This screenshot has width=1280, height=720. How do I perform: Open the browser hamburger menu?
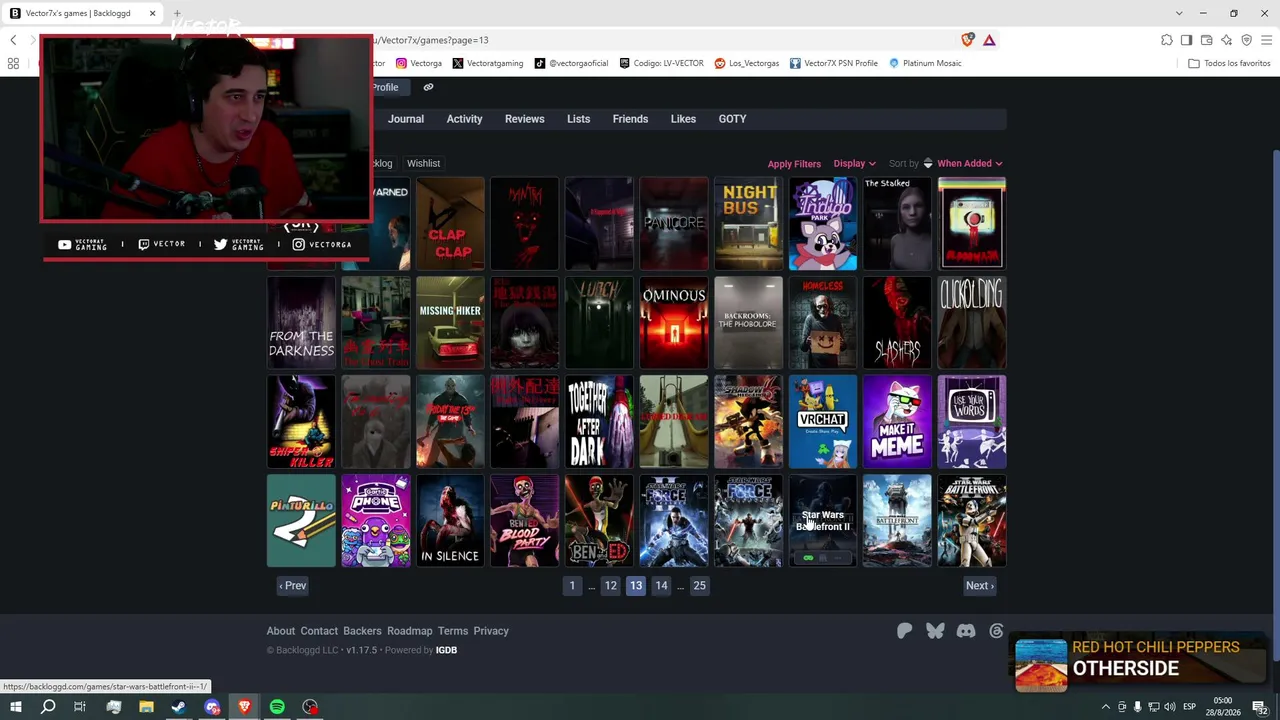(x=1266, y=40)
